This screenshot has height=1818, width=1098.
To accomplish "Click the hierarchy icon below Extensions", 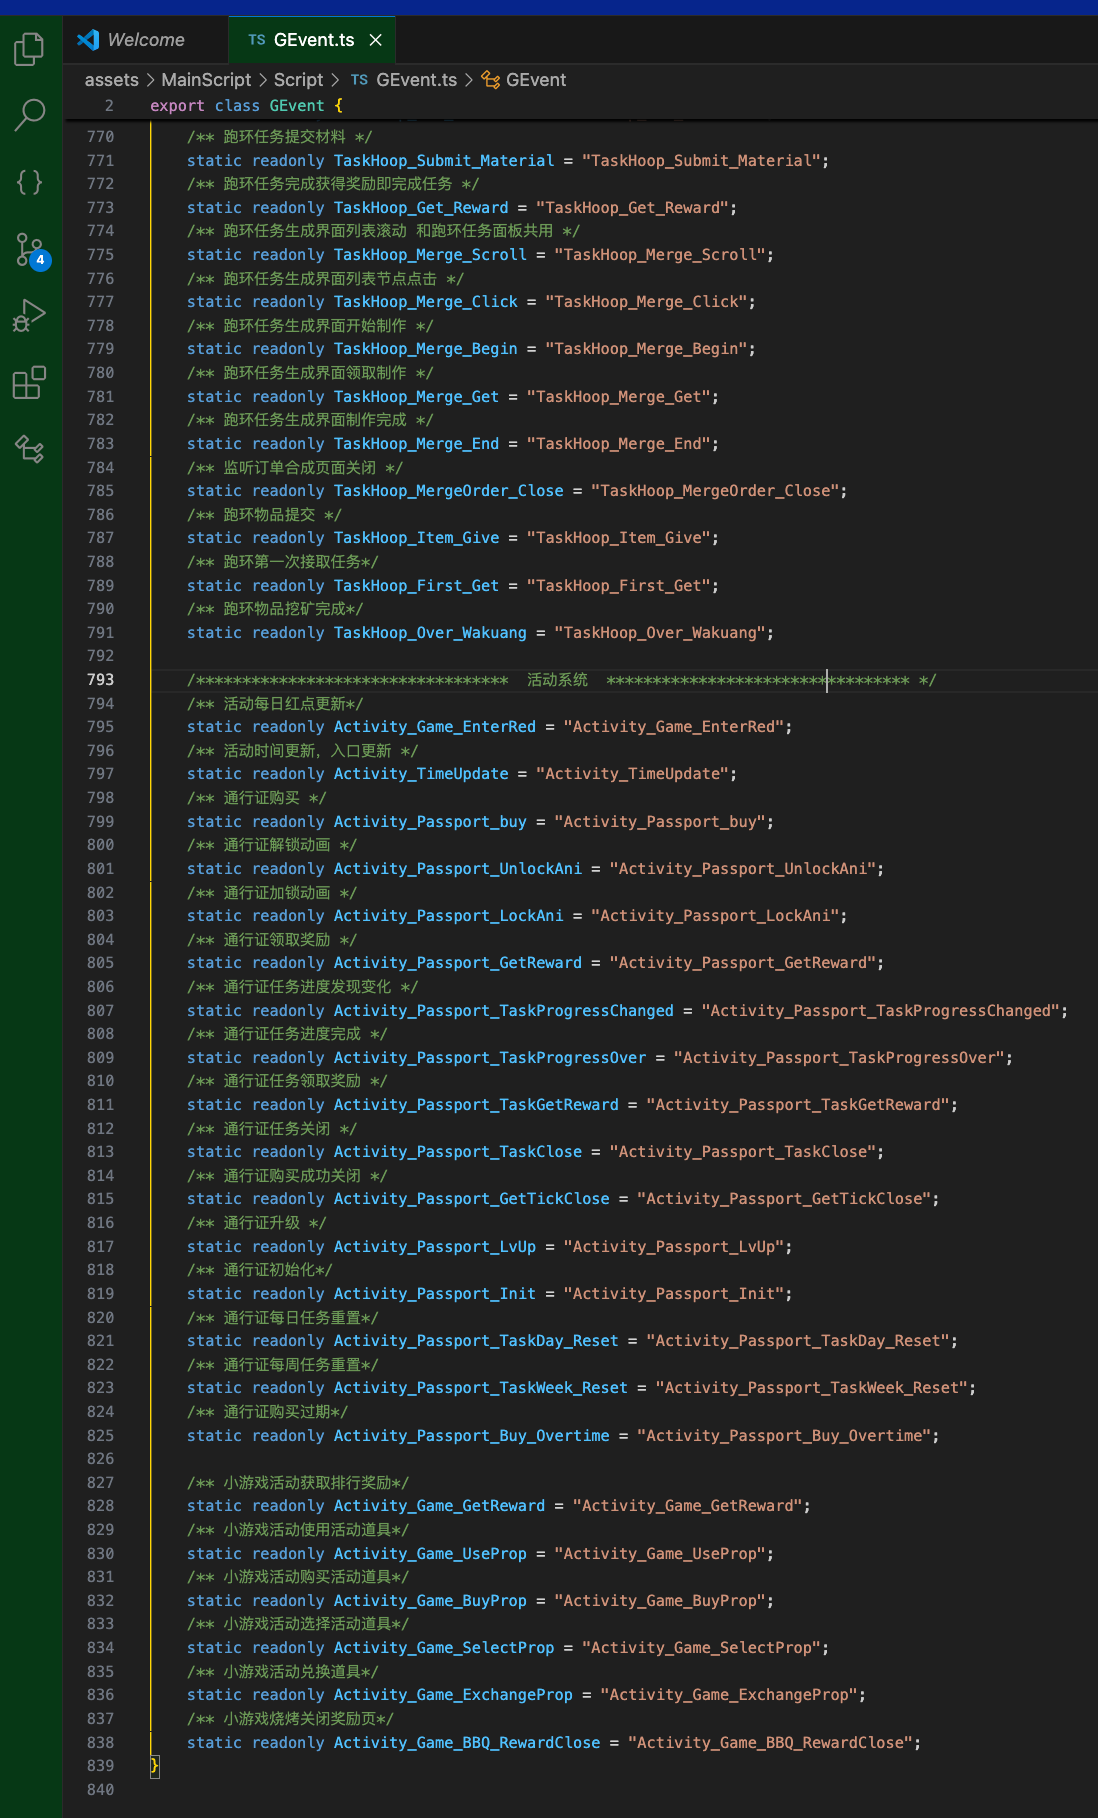I will tap(30, 449).
